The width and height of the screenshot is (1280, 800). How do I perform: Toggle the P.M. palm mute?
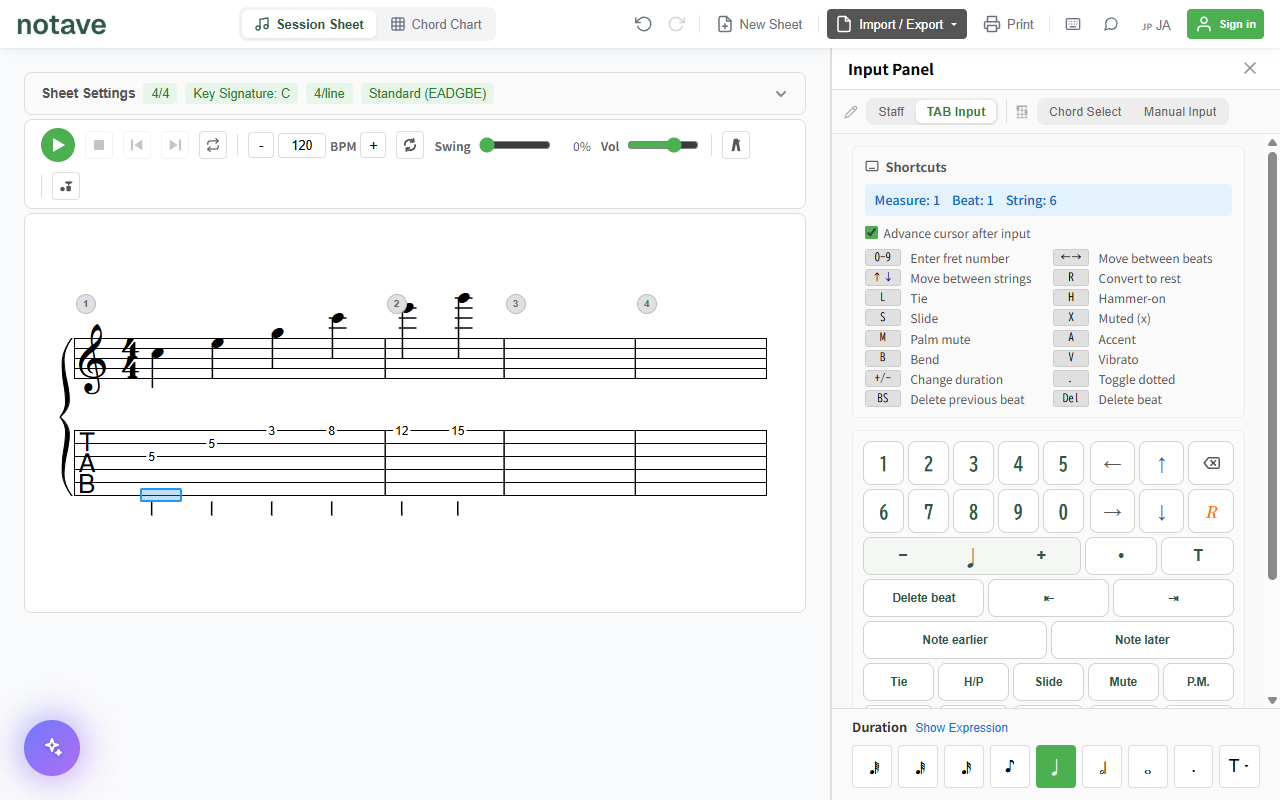pos(1198,682)
